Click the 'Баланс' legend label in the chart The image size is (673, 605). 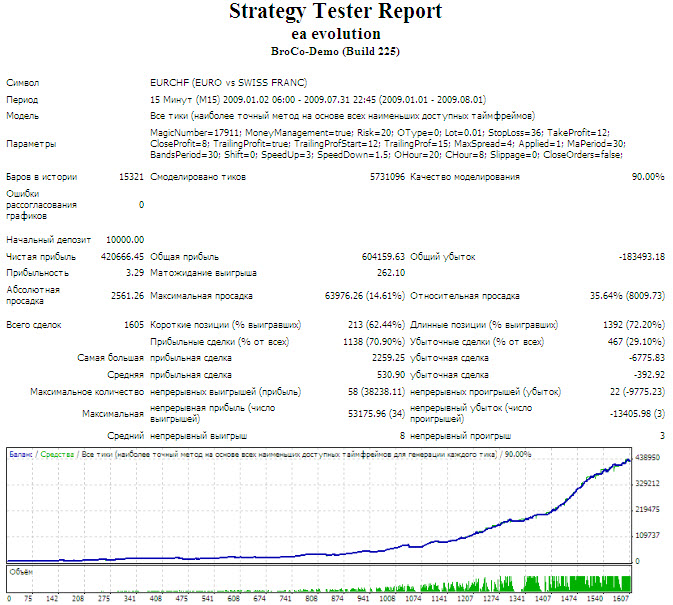pyautogui.click(x=21, y=454)
